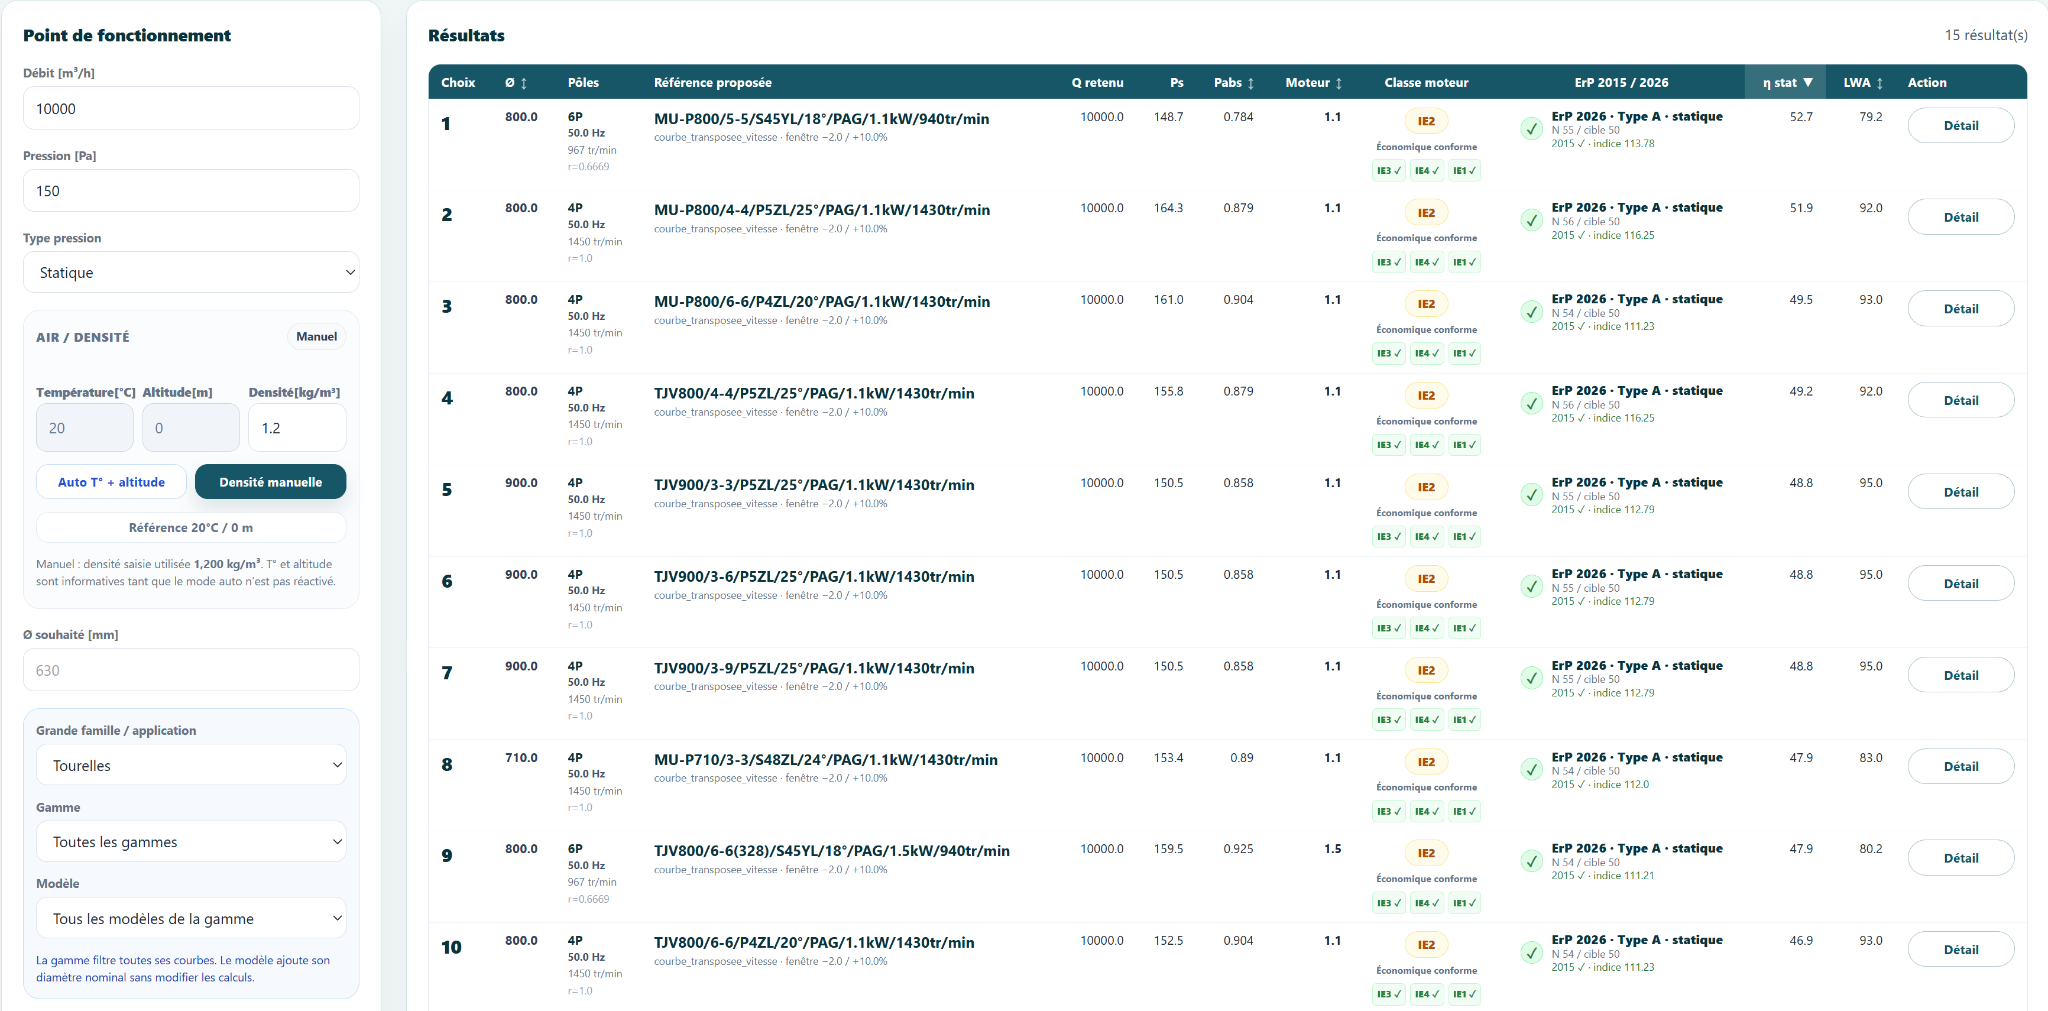Click Référence proposée column header
Viewport: 2048px width, 1011px height.
click(713, 83)
